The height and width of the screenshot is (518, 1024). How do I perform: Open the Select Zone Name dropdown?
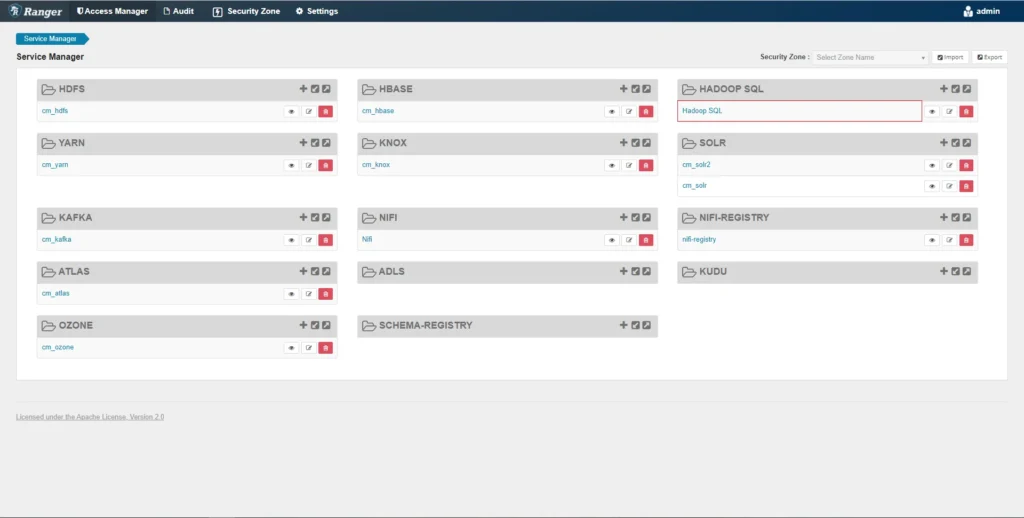click(870, 57)
